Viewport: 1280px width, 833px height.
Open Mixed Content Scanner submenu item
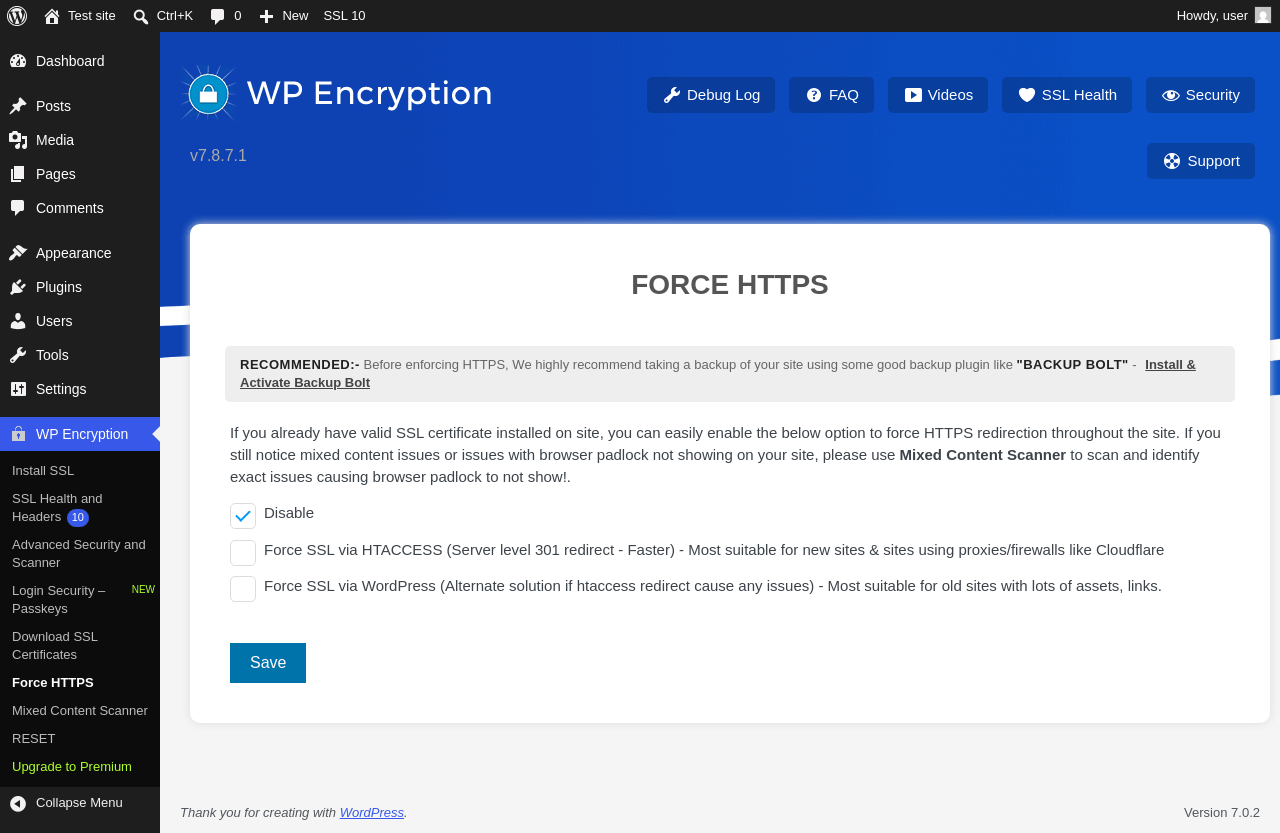tap(80, 711)
